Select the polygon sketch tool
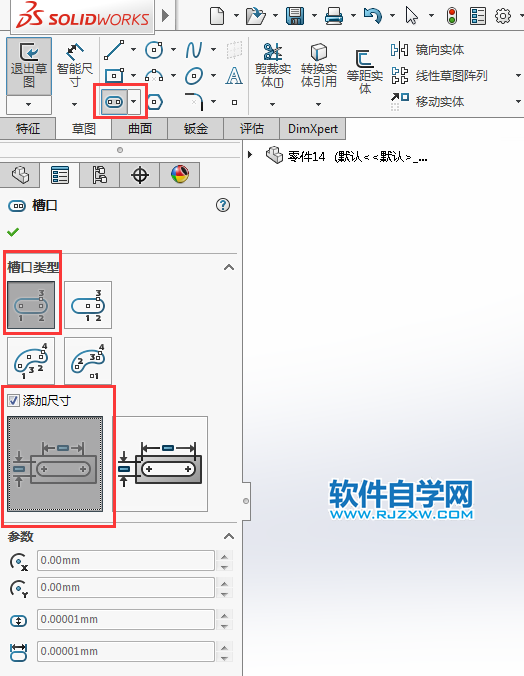This screenshot has width=524, height=676. (154, 102)
